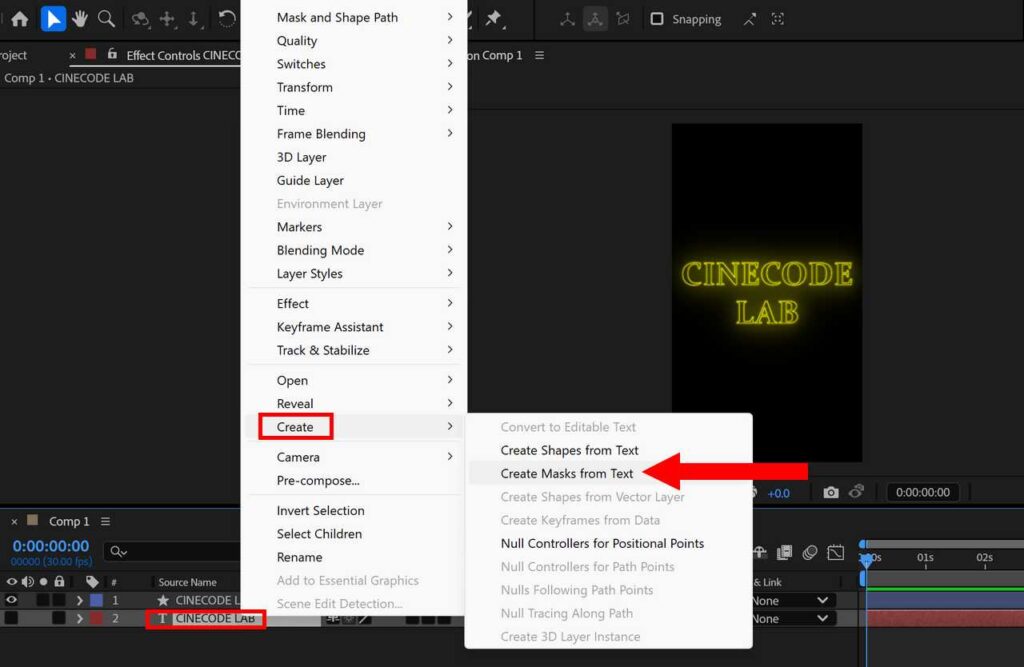Screen dimensions: 1024x667
Task: Open the Graph Editor icon
Action: (836, 553)
